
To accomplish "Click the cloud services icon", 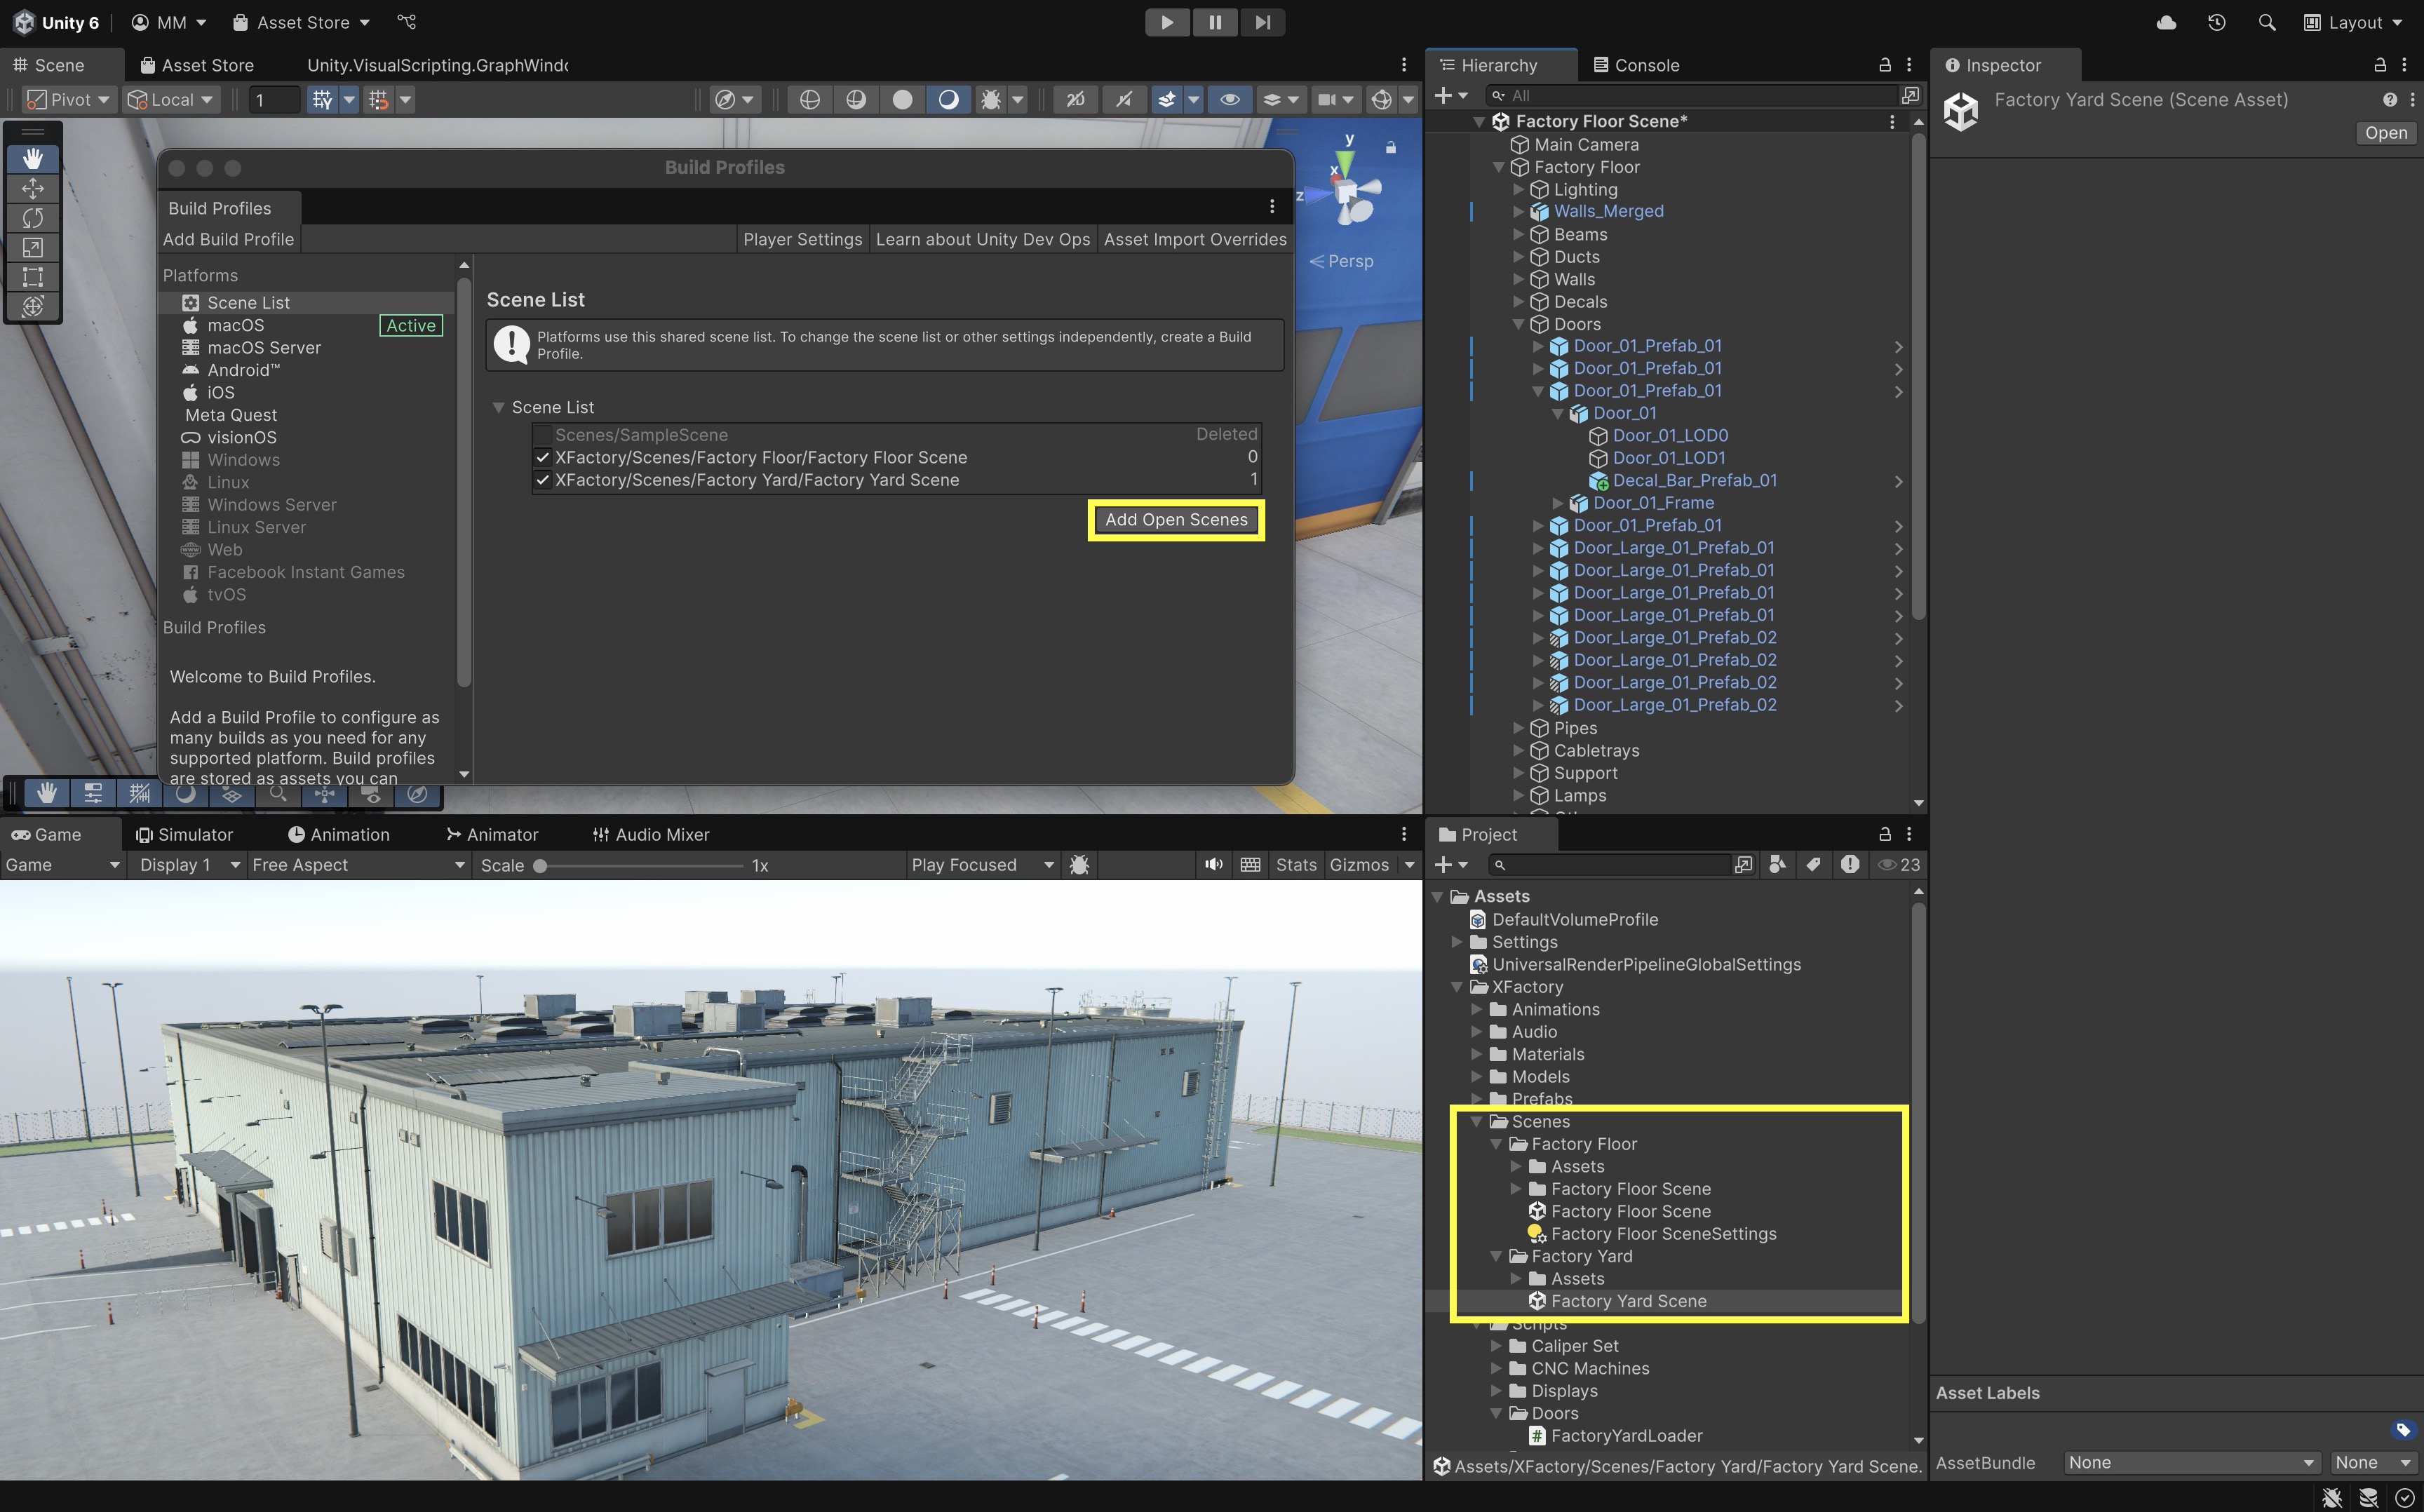I will [x=2166, y=22].
